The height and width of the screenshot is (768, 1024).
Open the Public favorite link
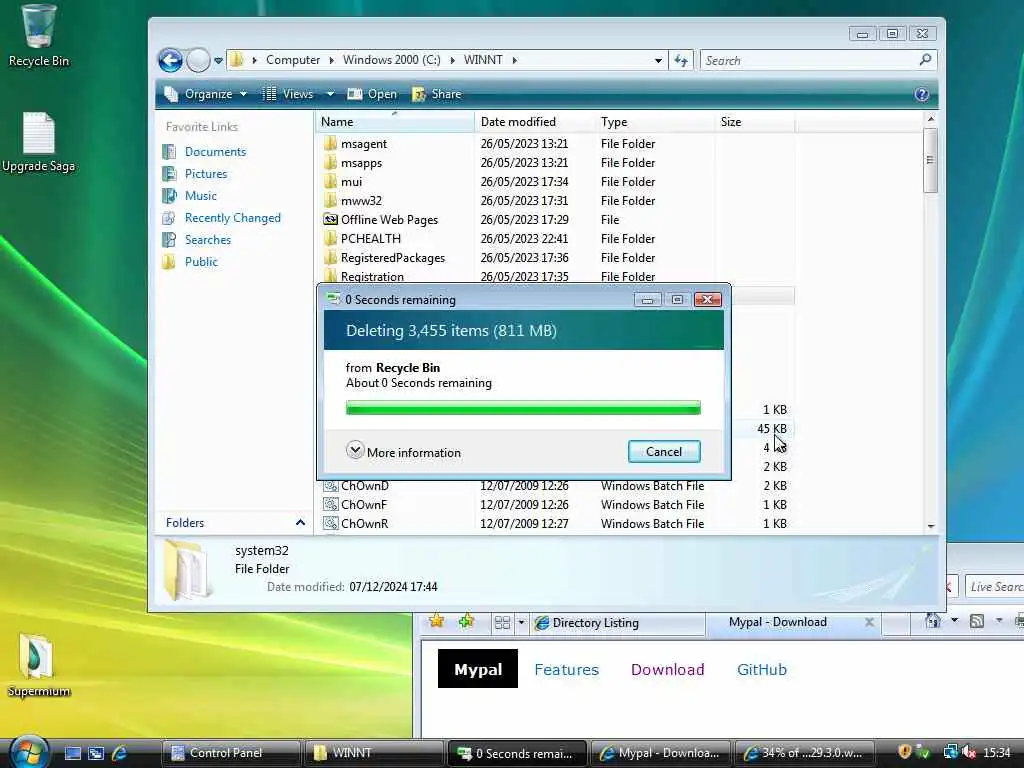click(x=200, y=262)
